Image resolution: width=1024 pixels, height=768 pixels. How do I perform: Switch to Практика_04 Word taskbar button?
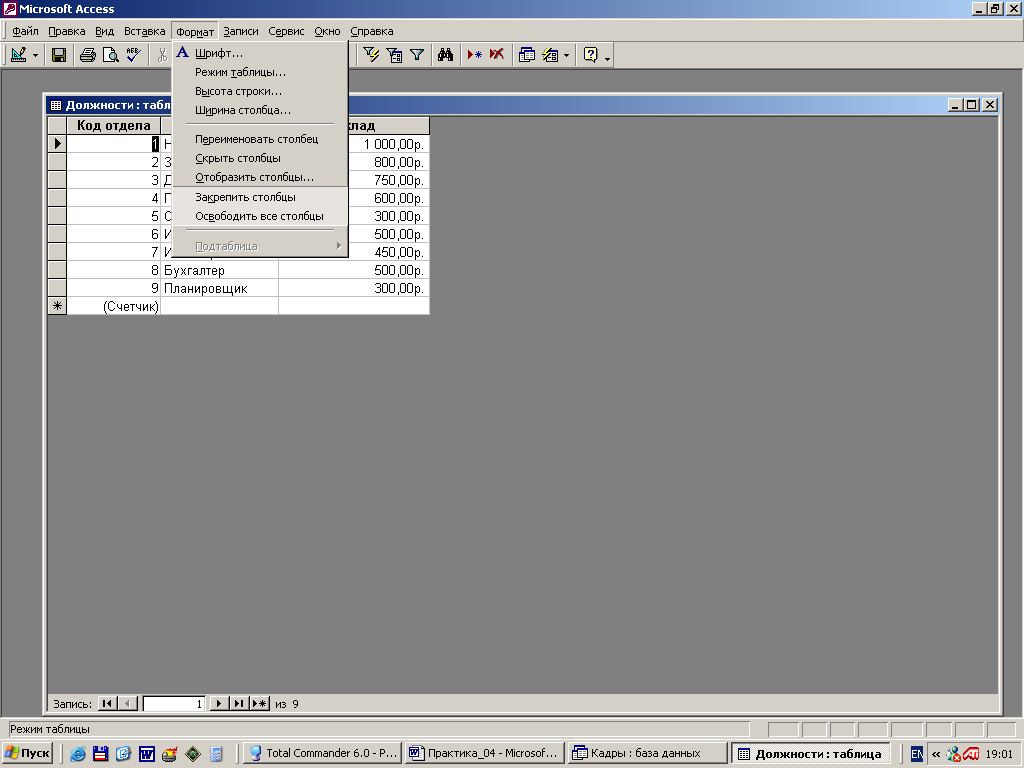(484, 753)
